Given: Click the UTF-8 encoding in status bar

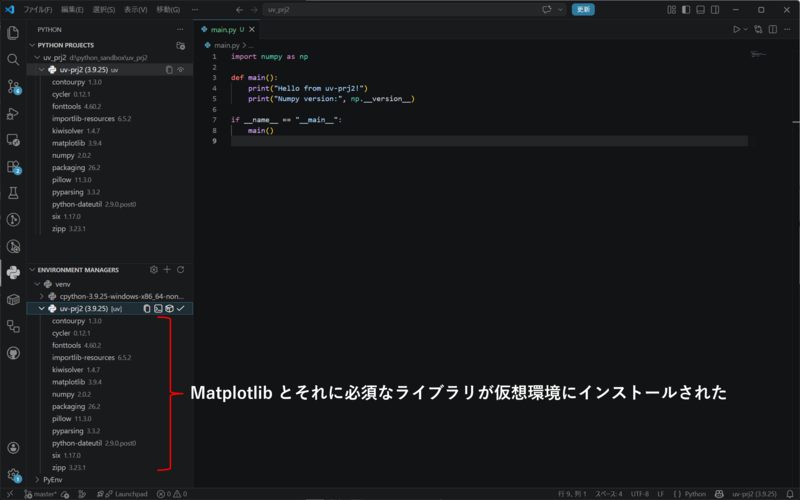Looking at the screenshot, I should pyautogui.click(x=640, y=494).
